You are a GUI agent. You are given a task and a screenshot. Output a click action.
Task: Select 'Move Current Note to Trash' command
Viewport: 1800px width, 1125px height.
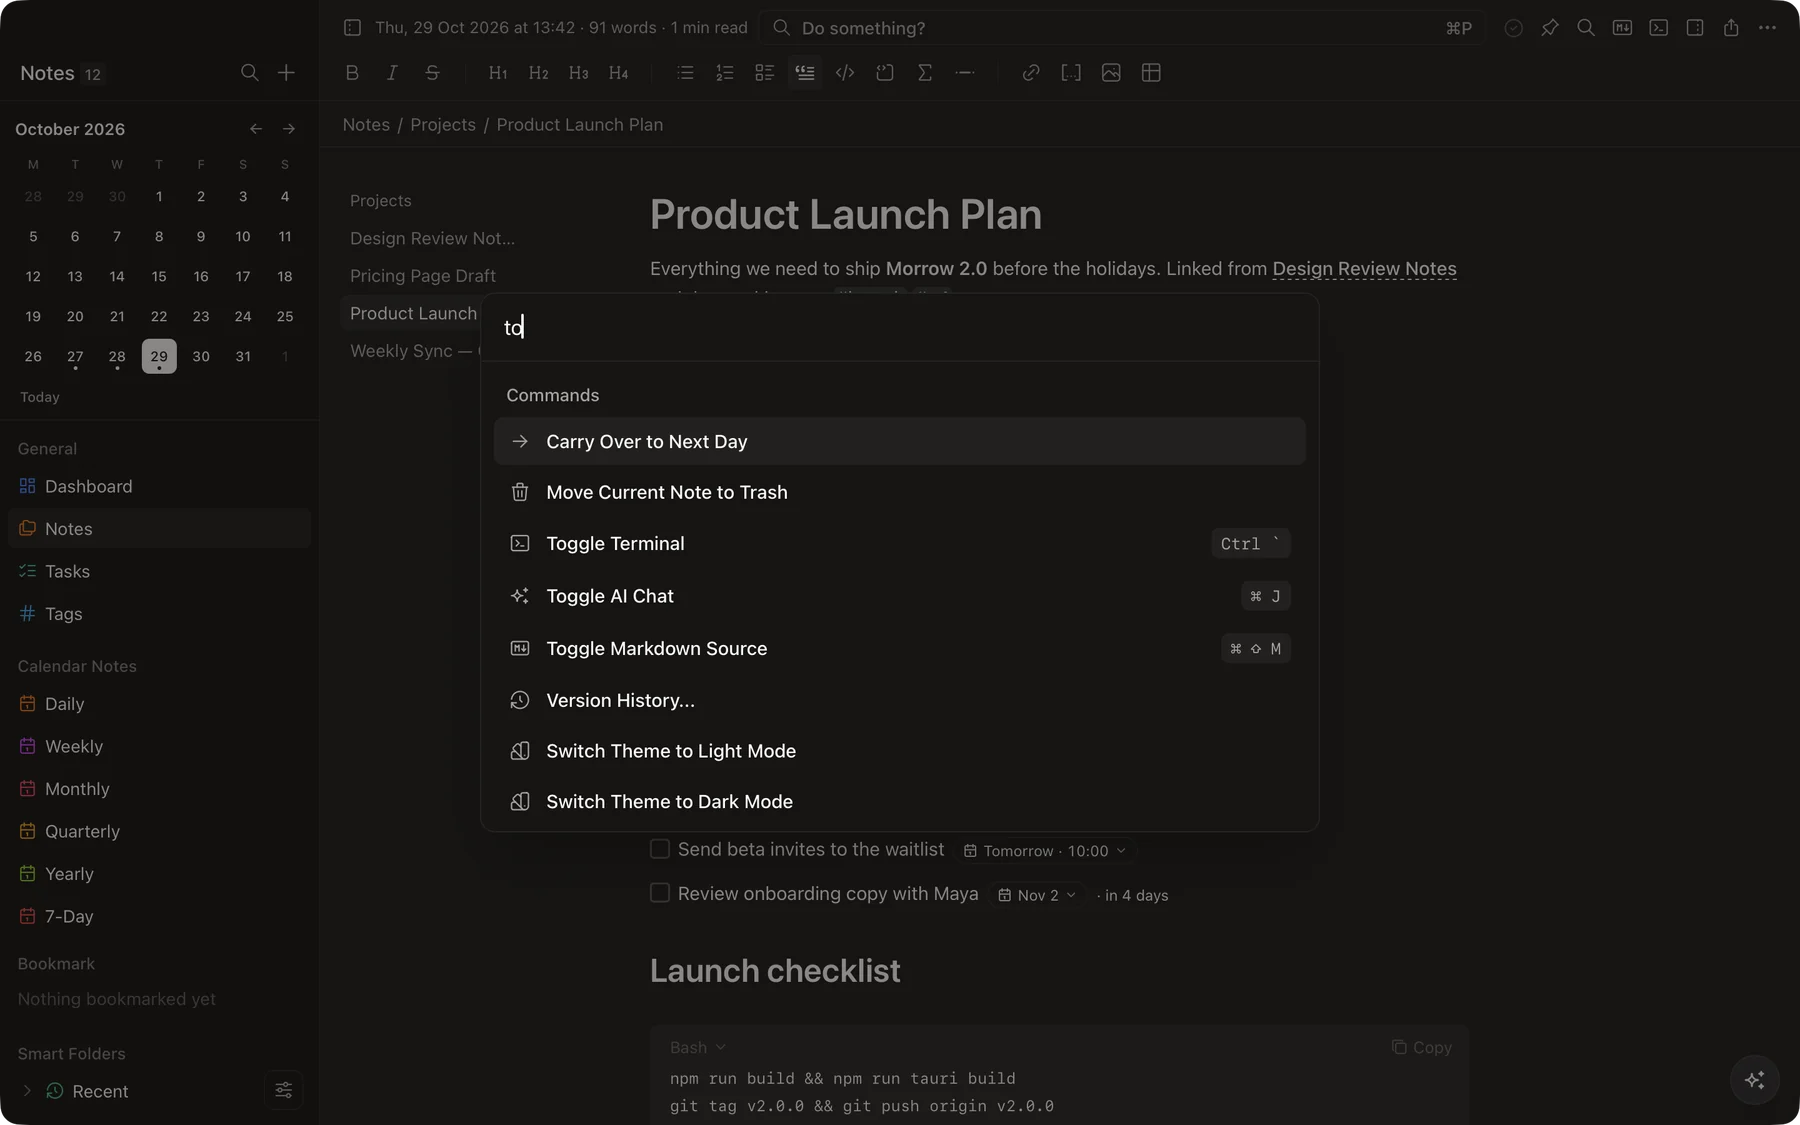(900, 492)
